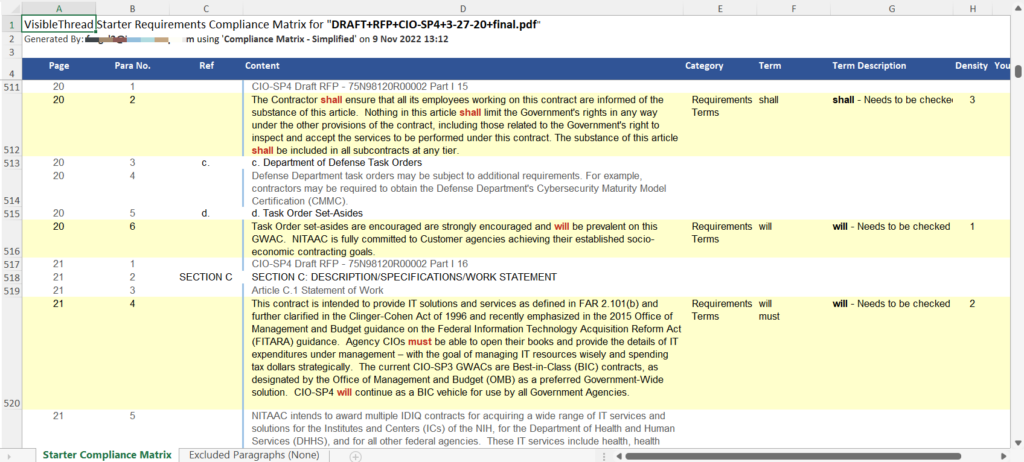
Task: Click the 'shall' Term cell in row 512
Action: click(x=793, y=124)
